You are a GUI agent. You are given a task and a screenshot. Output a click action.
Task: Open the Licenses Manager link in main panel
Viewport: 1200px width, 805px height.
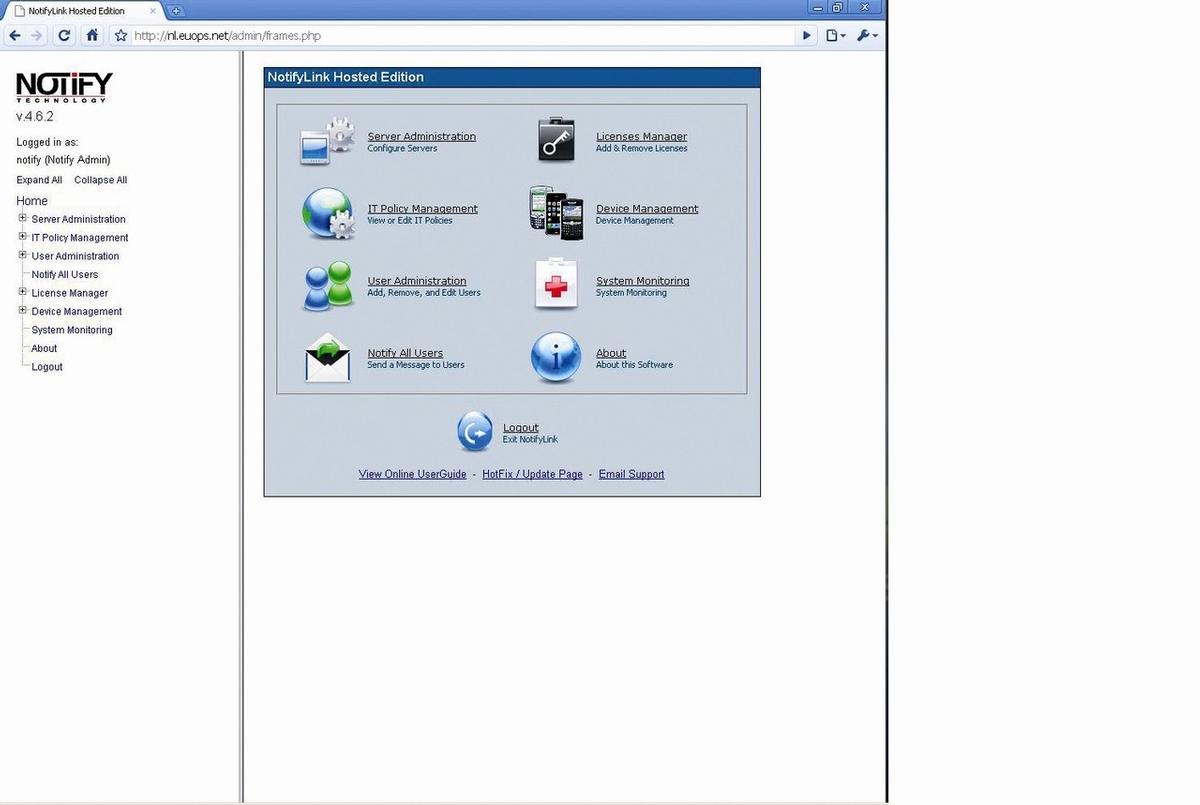pos(641,137)
